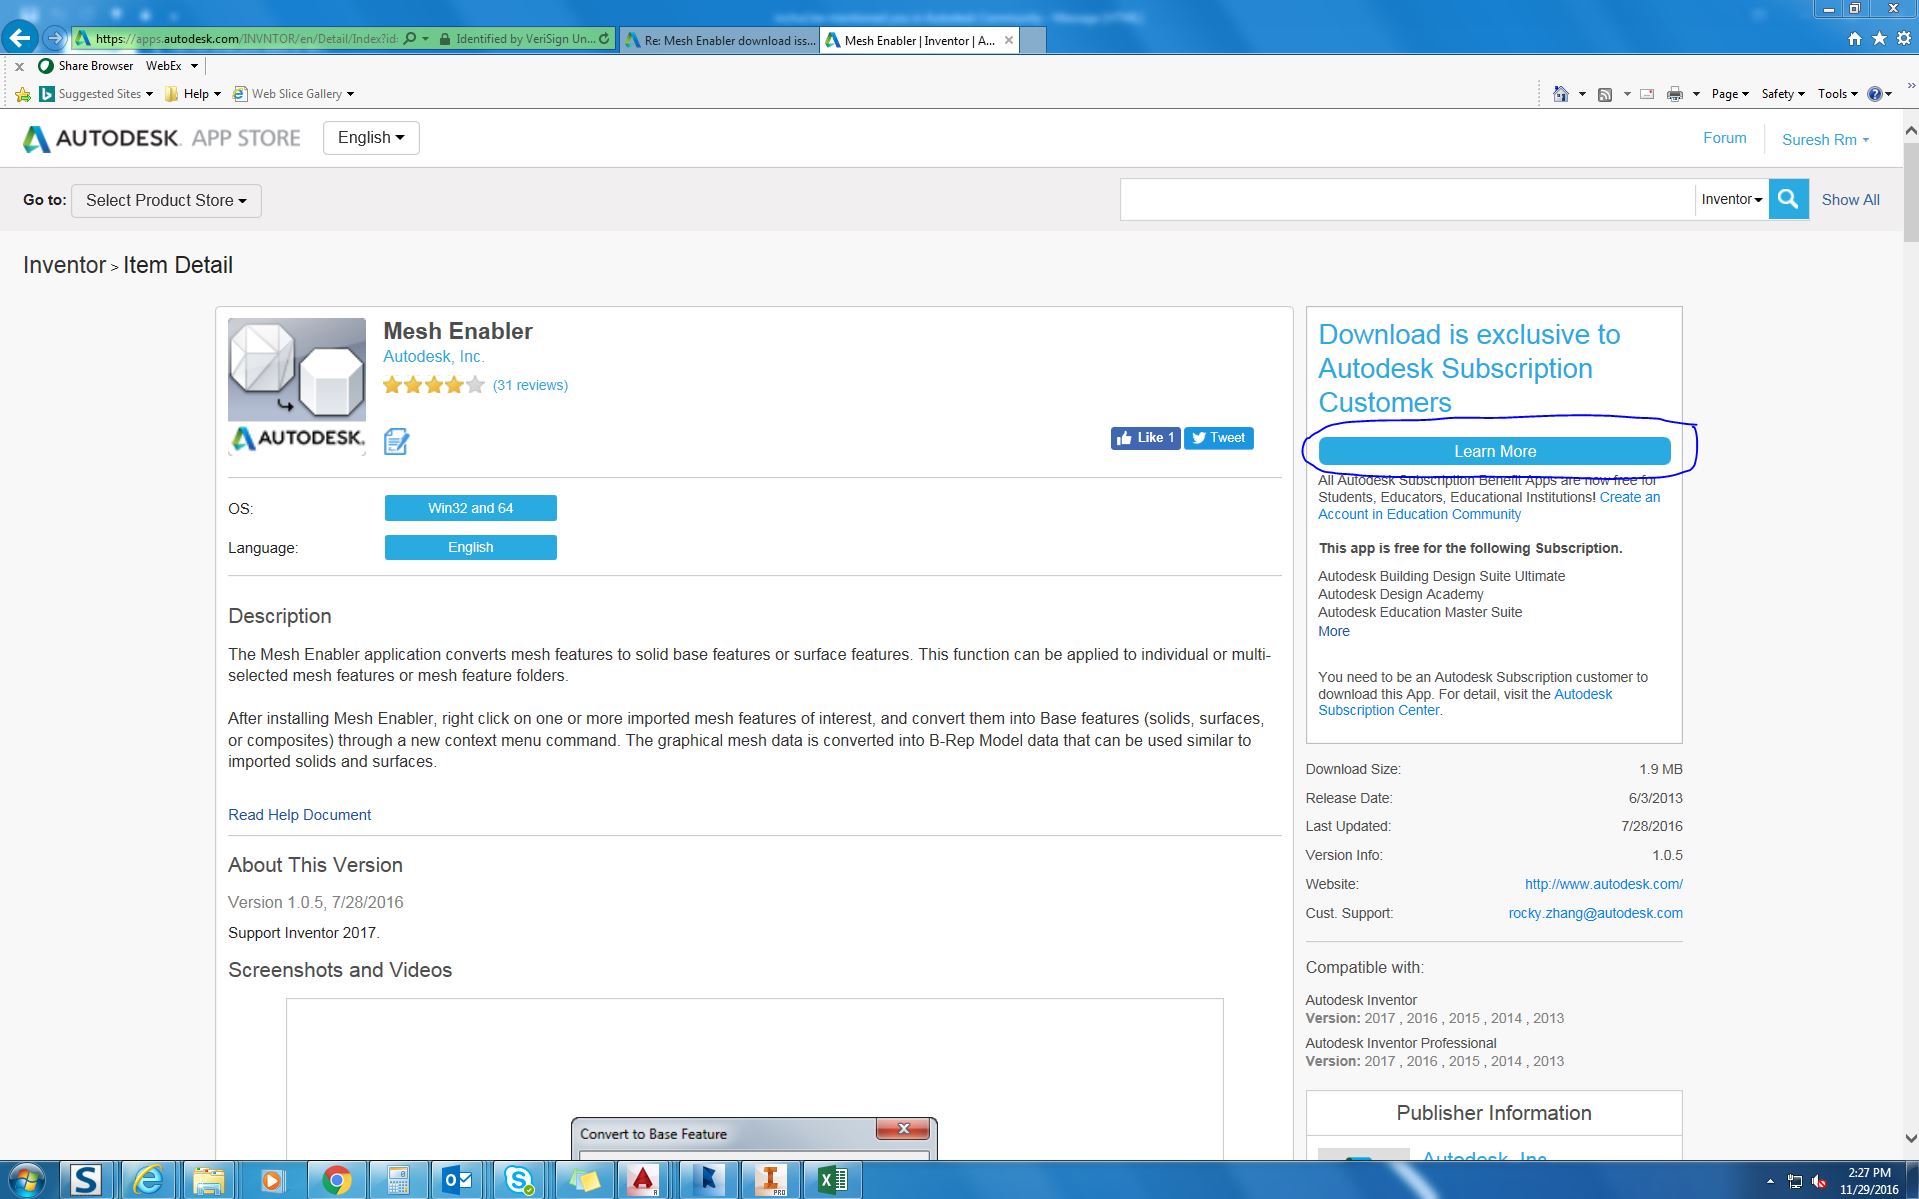The width and height of the screenshot is (1919, 1199).
Task: Click the WebEx toolbar menu
Action: click(172, 66)
